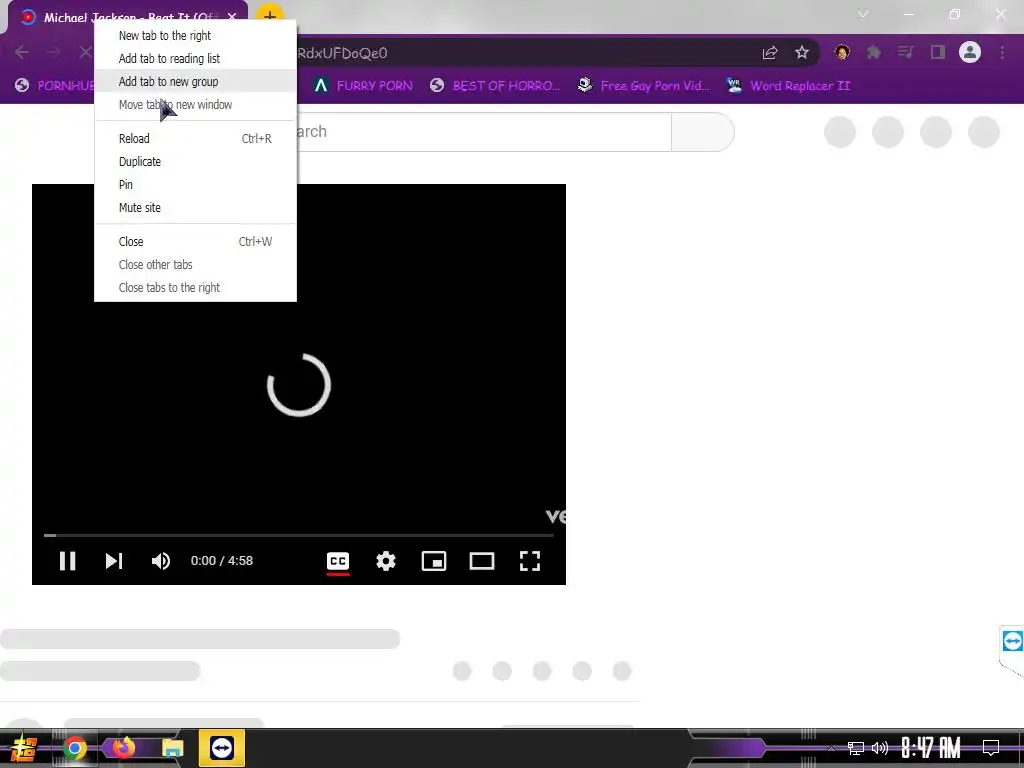The height and width of the screenshot is (768, 1024).
Task: Enter fullscreen mode
Action: [530, 561]
